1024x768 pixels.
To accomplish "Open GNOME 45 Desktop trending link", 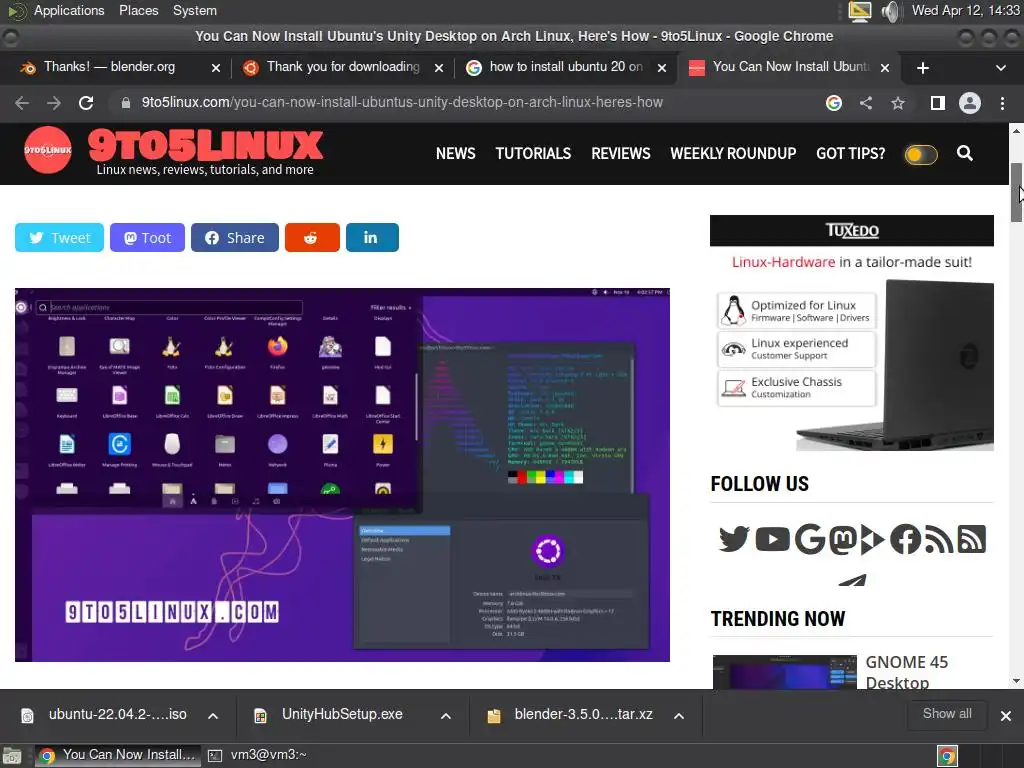I will pyautogui.click(x=906, y=672).
